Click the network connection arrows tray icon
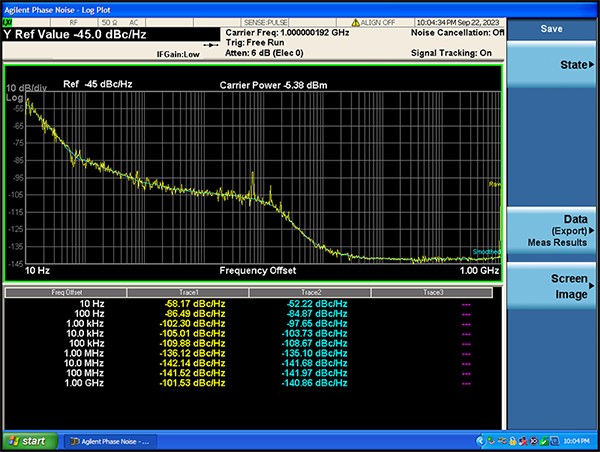Image resolution: width=600 pixels, height=452 pixels. pyautogui.click(x=502, y=441)
